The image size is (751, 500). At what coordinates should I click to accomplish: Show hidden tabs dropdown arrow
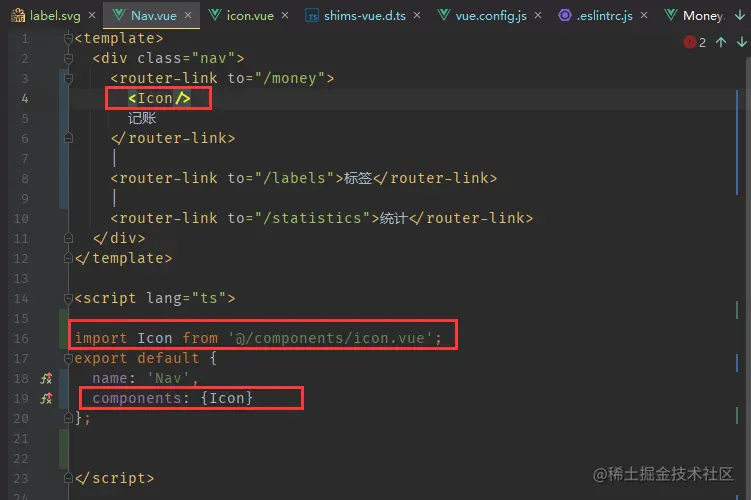tap(740, 15)
